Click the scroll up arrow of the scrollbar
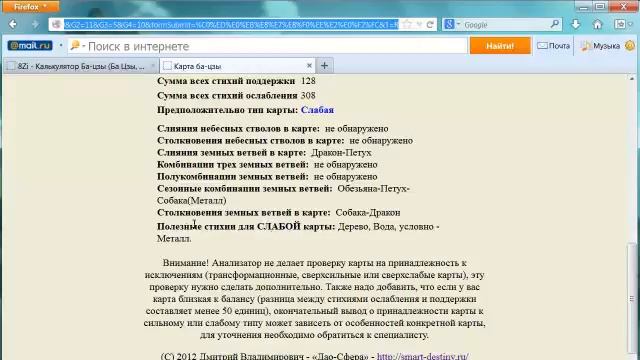Viewport: 640px width, 360px height. point(632,78)
